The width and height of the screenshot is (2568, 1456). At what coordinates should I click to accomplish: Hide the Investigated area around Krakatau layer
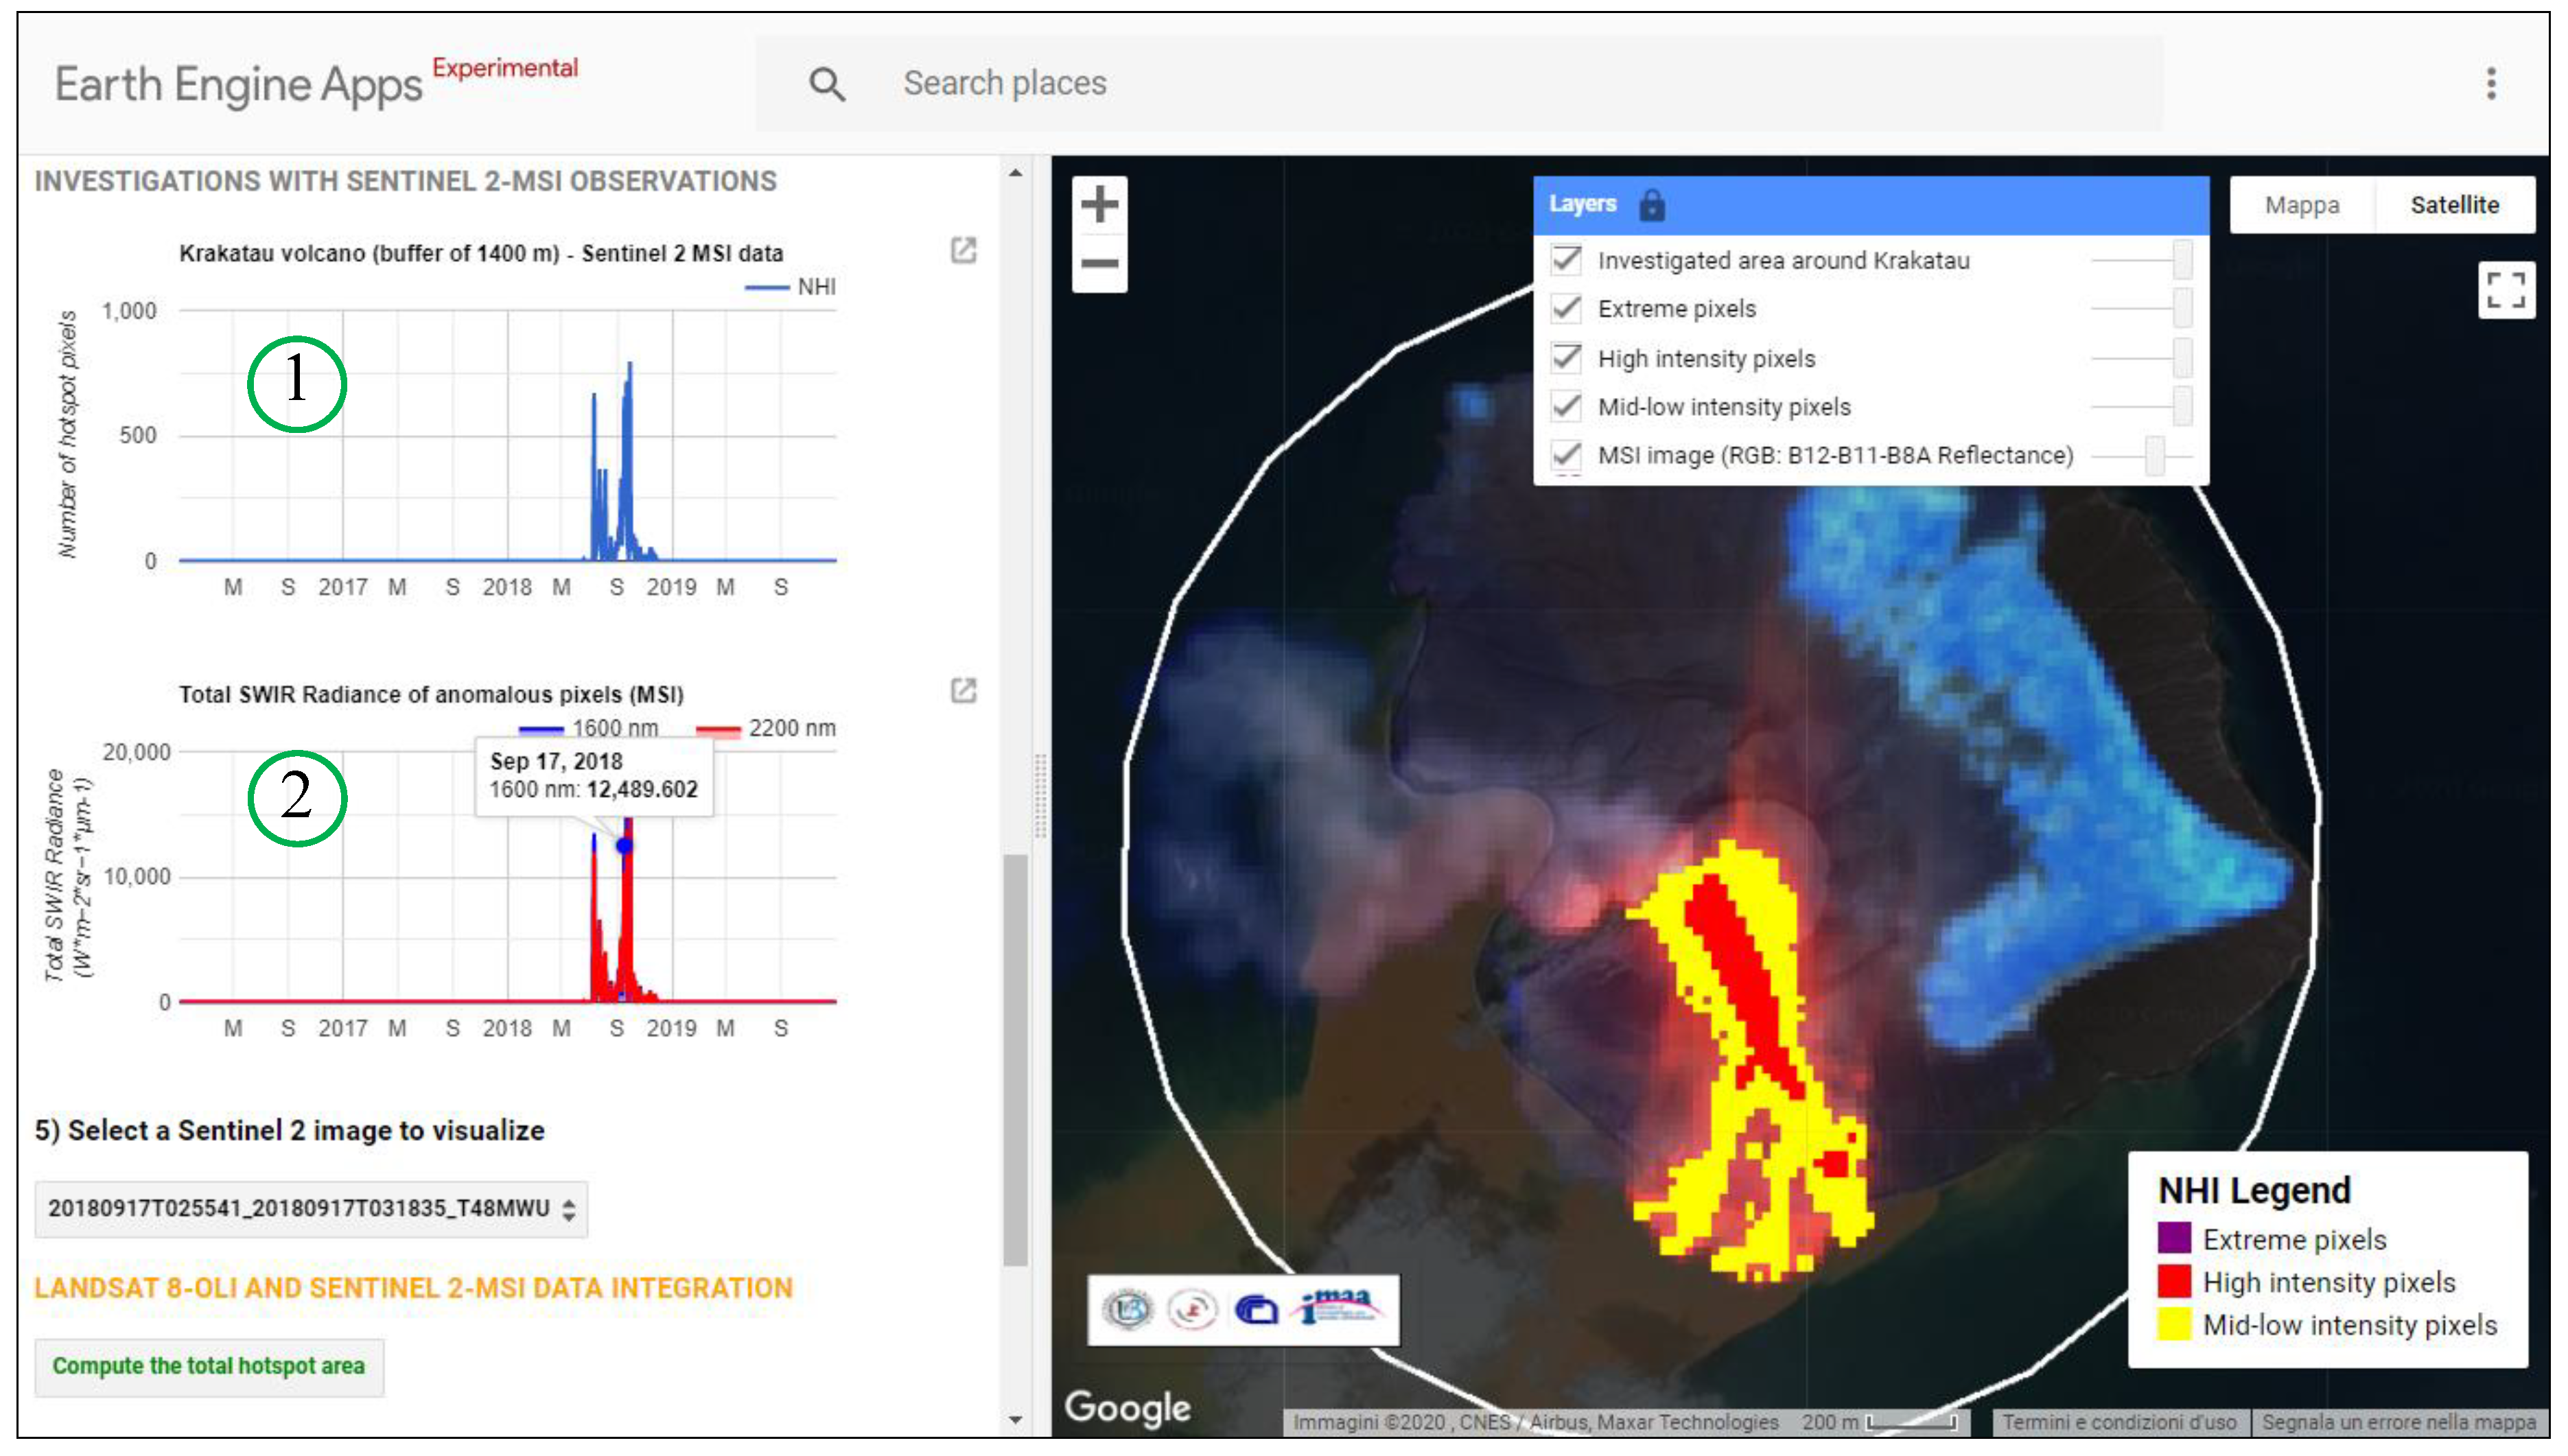coord(1566,261)
